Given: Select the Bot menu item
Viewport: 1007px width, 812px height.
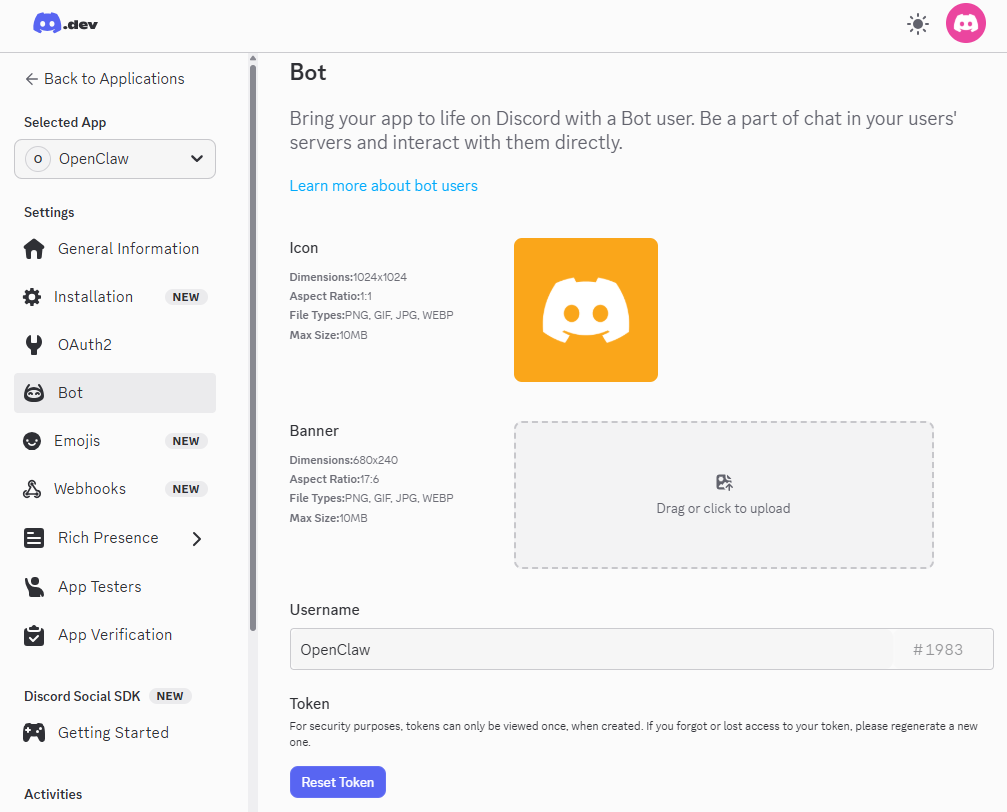Looking at the screenshot, I should point(115,393).
